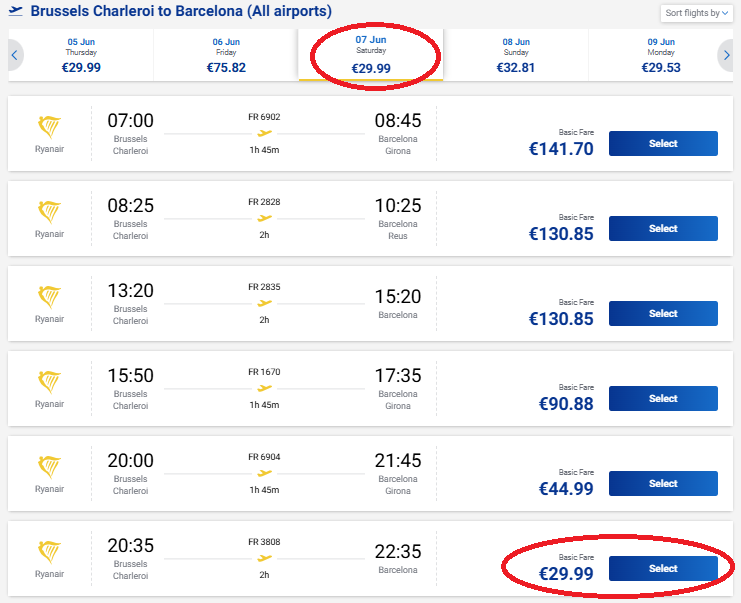Choose the 08 Jun Sunday date tab

pos(516,55)
